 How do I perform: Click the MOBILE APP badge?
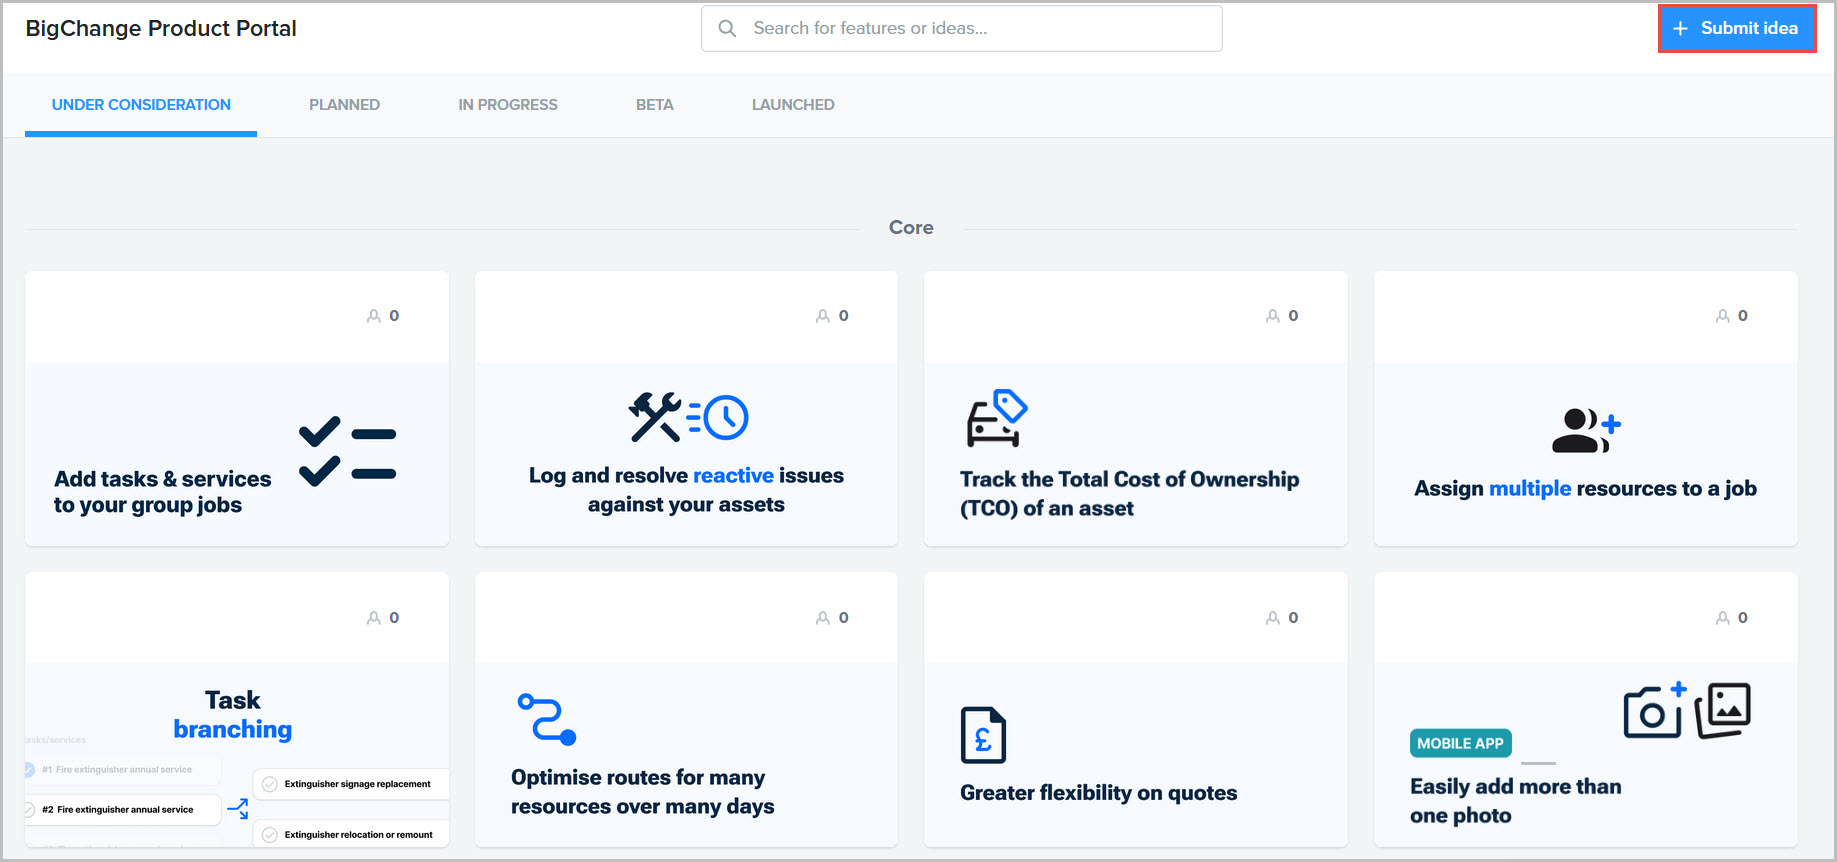point(1460,743)
